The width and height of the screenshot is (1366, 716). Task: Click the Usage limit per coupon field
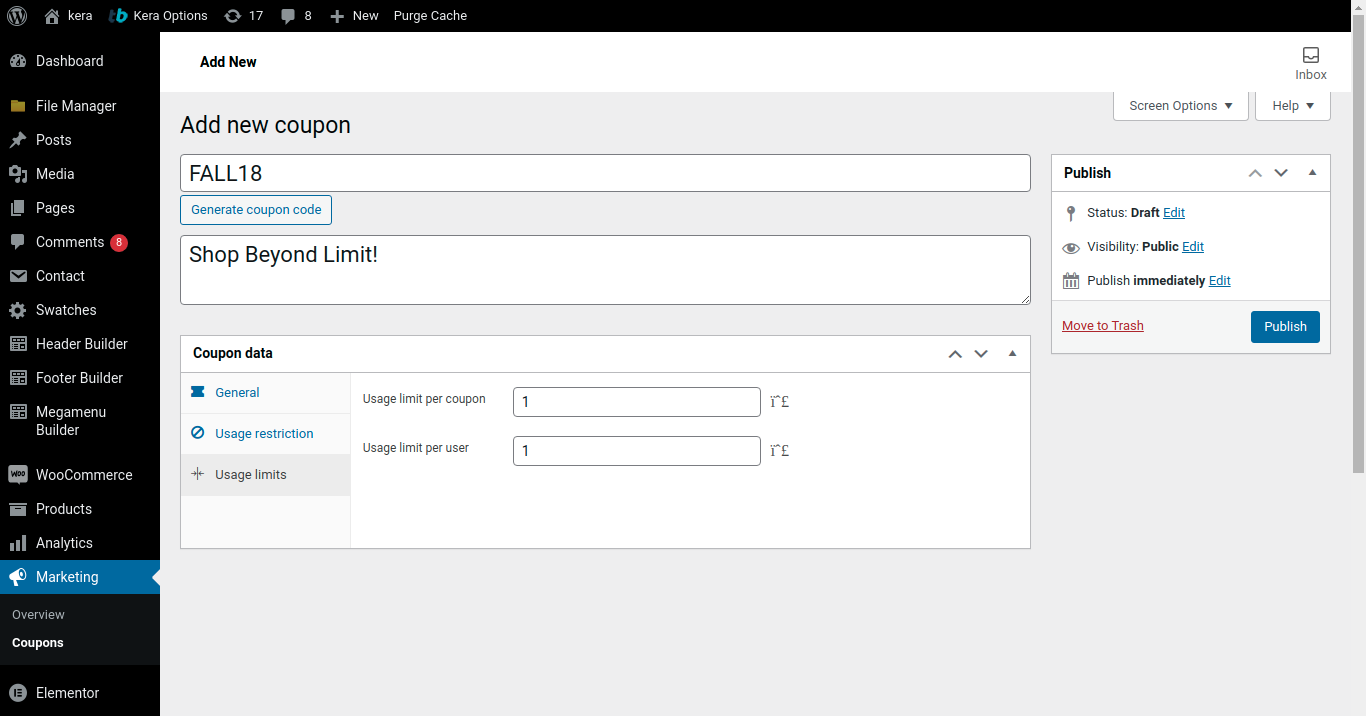tap(637, 402)
